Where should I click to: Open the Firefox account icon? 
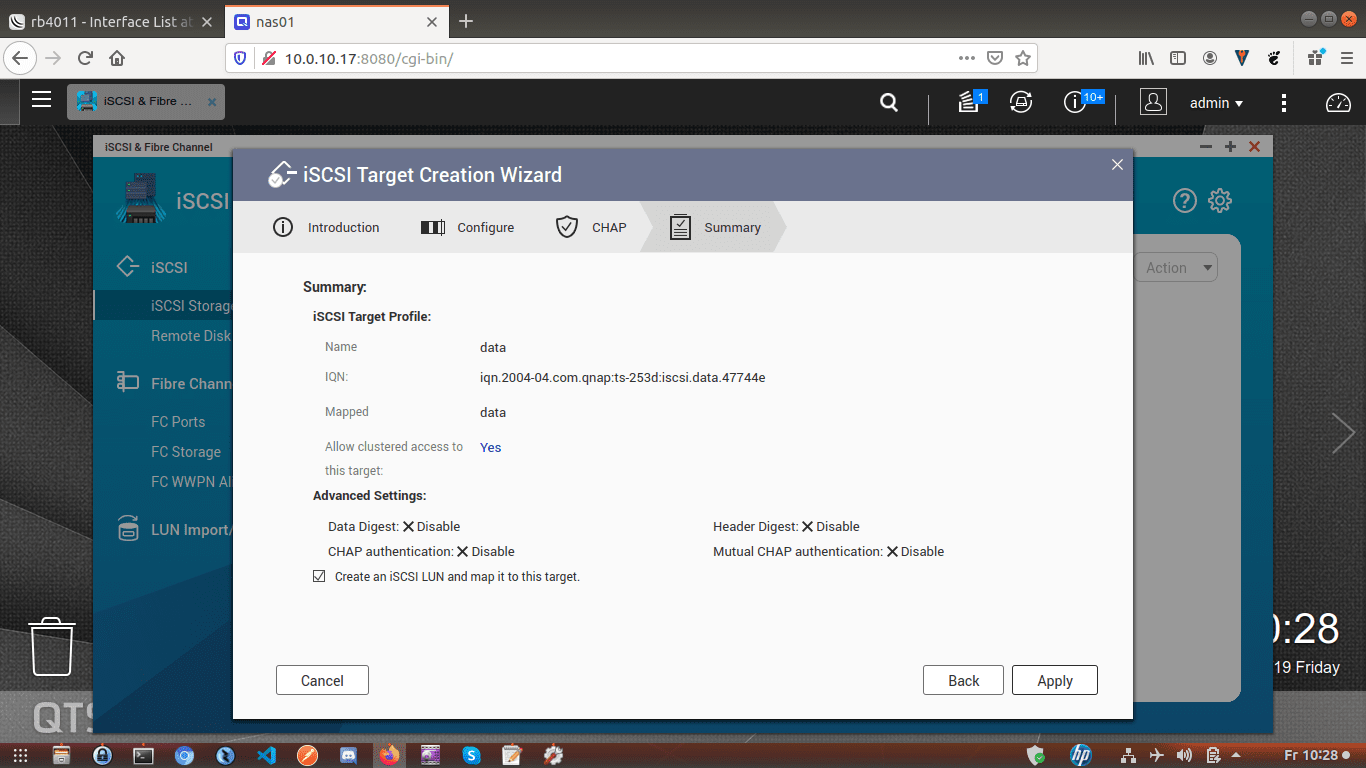[x=1210, y=58]
